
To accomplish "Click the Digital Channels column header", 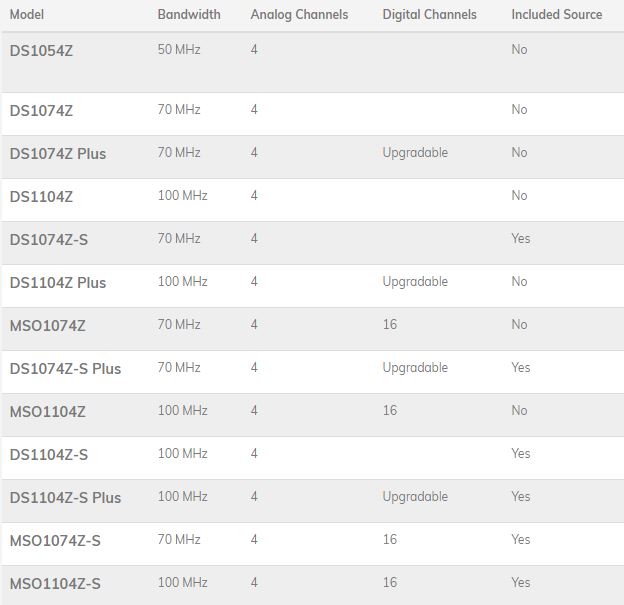I will (429, 15).
